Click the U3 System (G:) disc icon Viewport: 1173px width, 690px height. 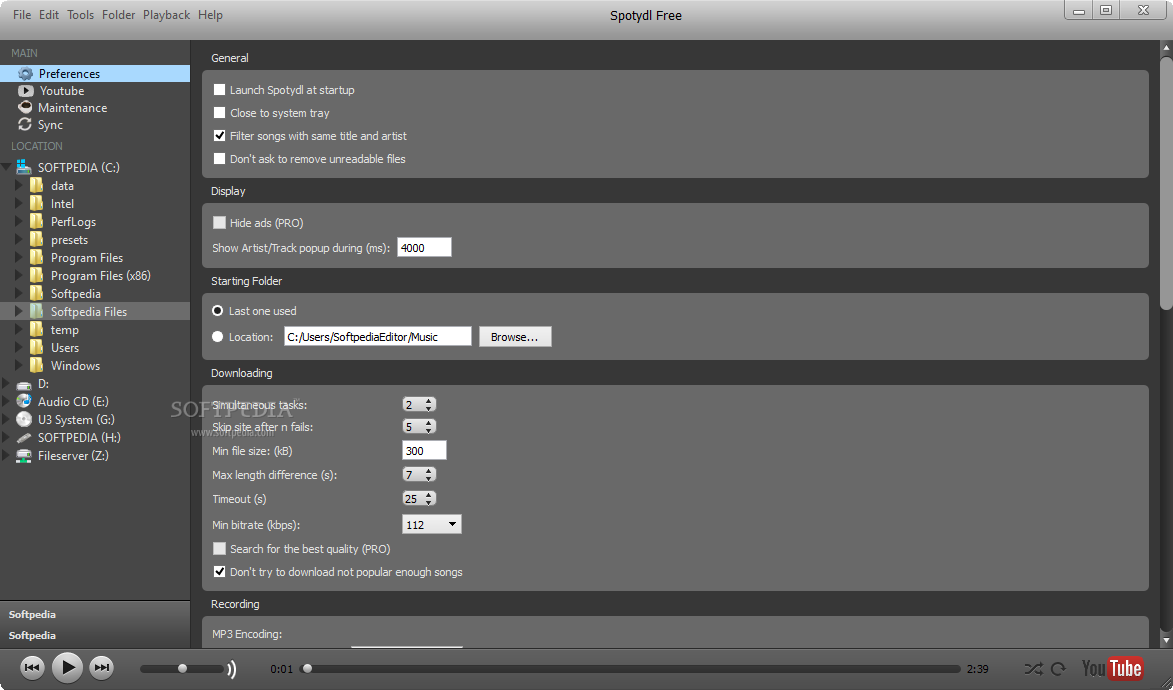click(24, 419)
